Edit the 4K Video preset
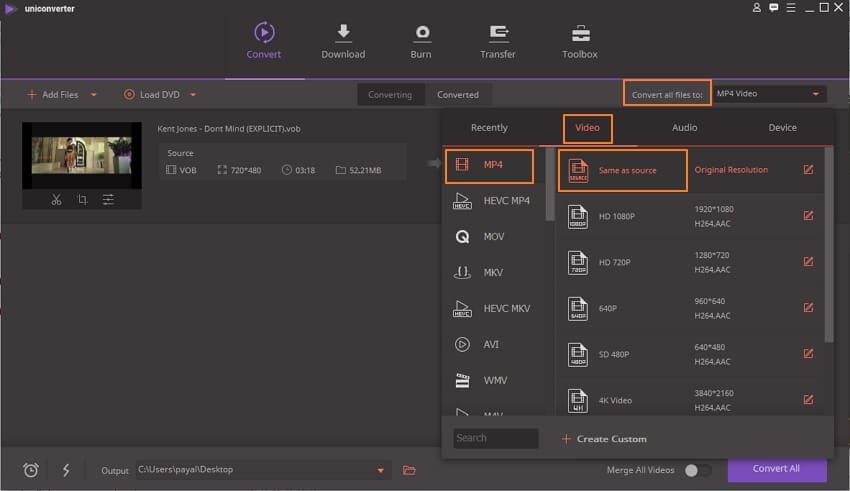 (x=808, y=400)
